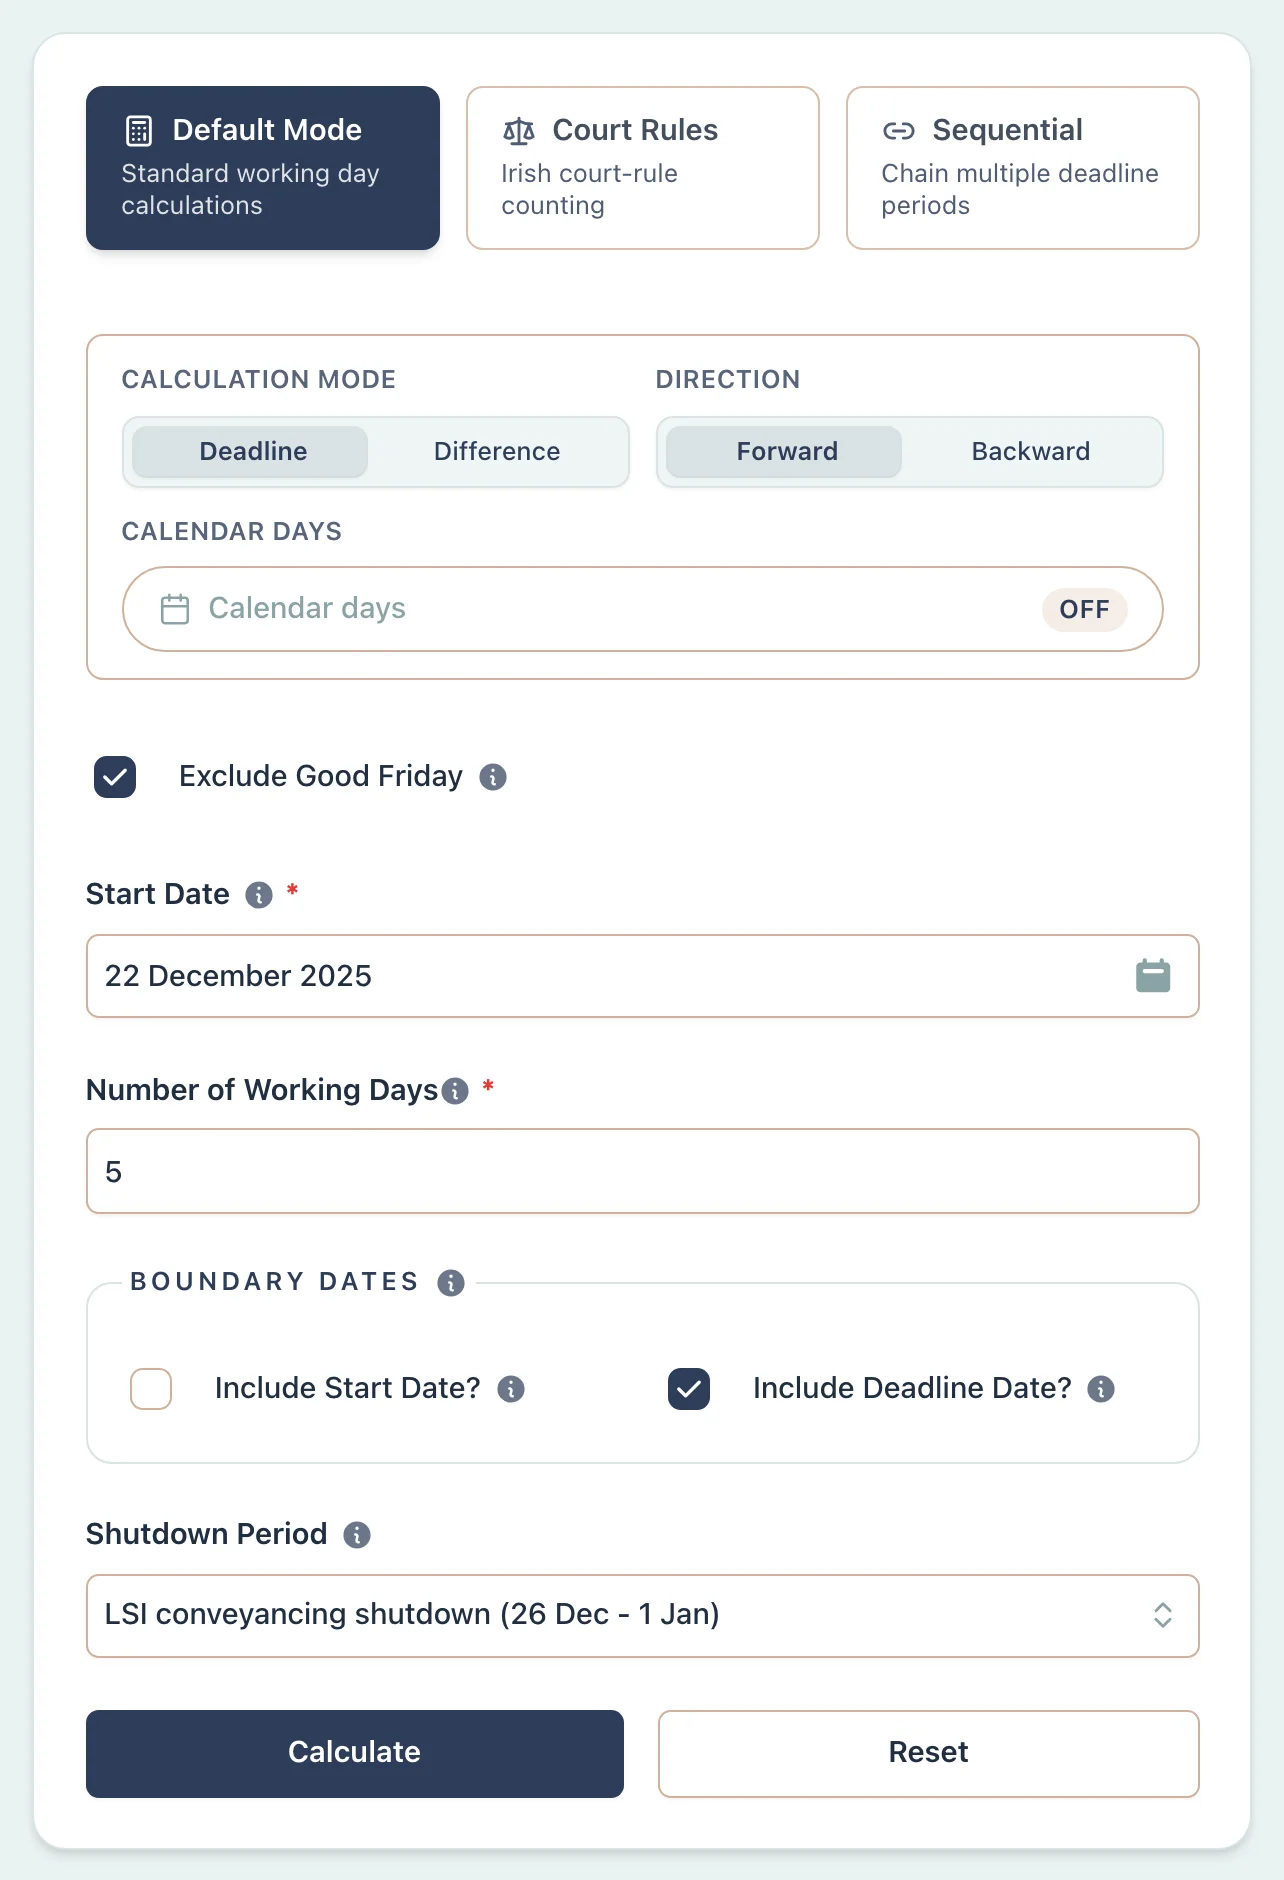
Task: Click the Reset button
Action: tap(927, 1753)
